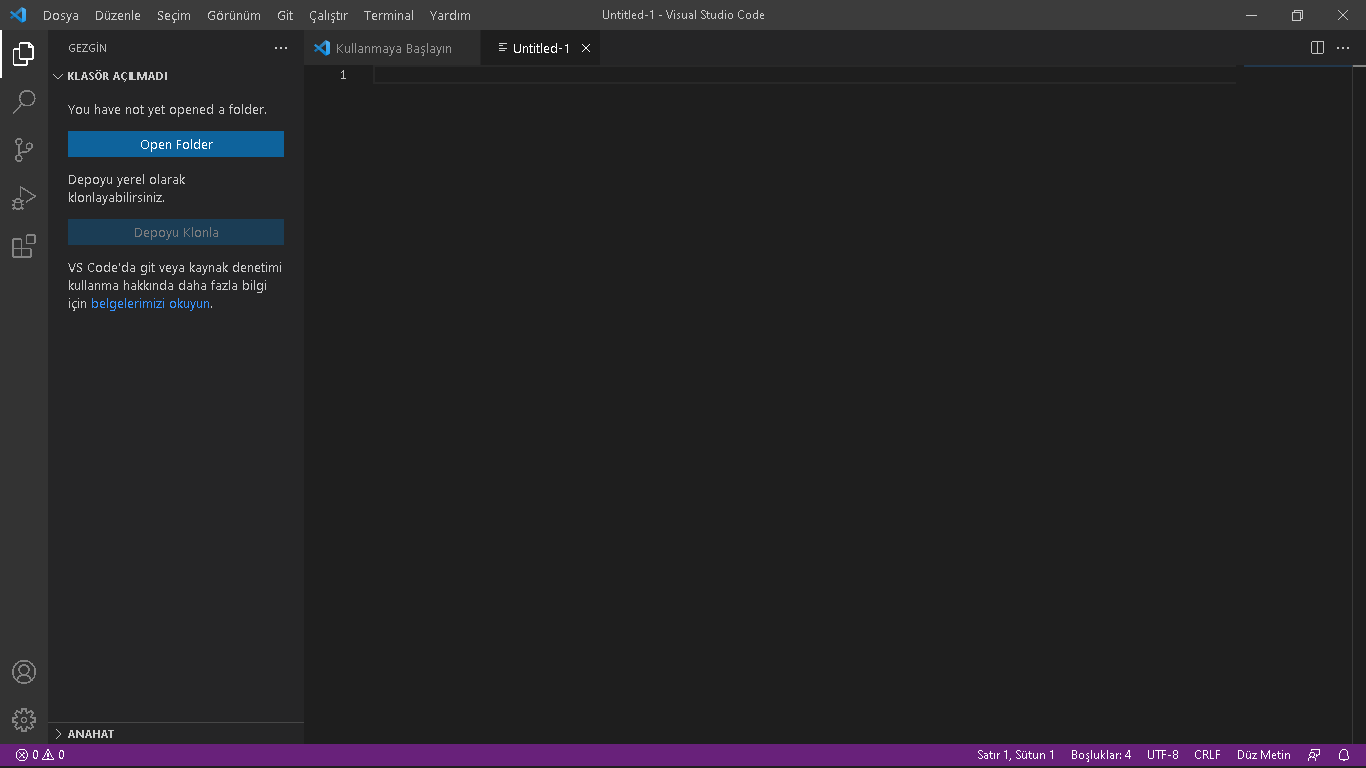Open the Yardım menu
The height and width of the screenshot is (768, 1366).
click(x=450, y=15)
